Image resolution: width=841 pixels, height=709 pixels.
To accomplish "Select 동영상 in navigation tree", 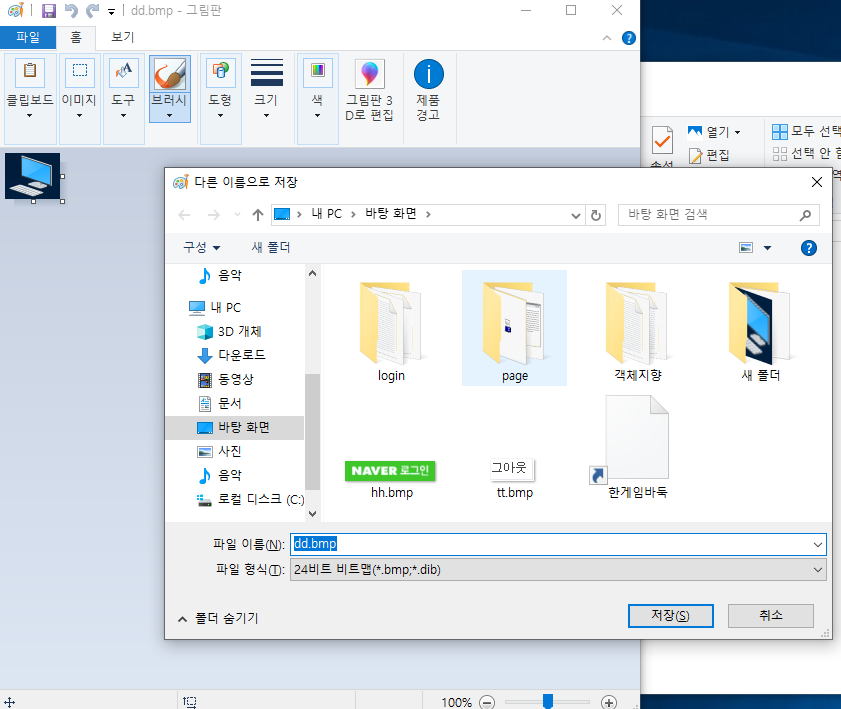I will pos(235,379).
